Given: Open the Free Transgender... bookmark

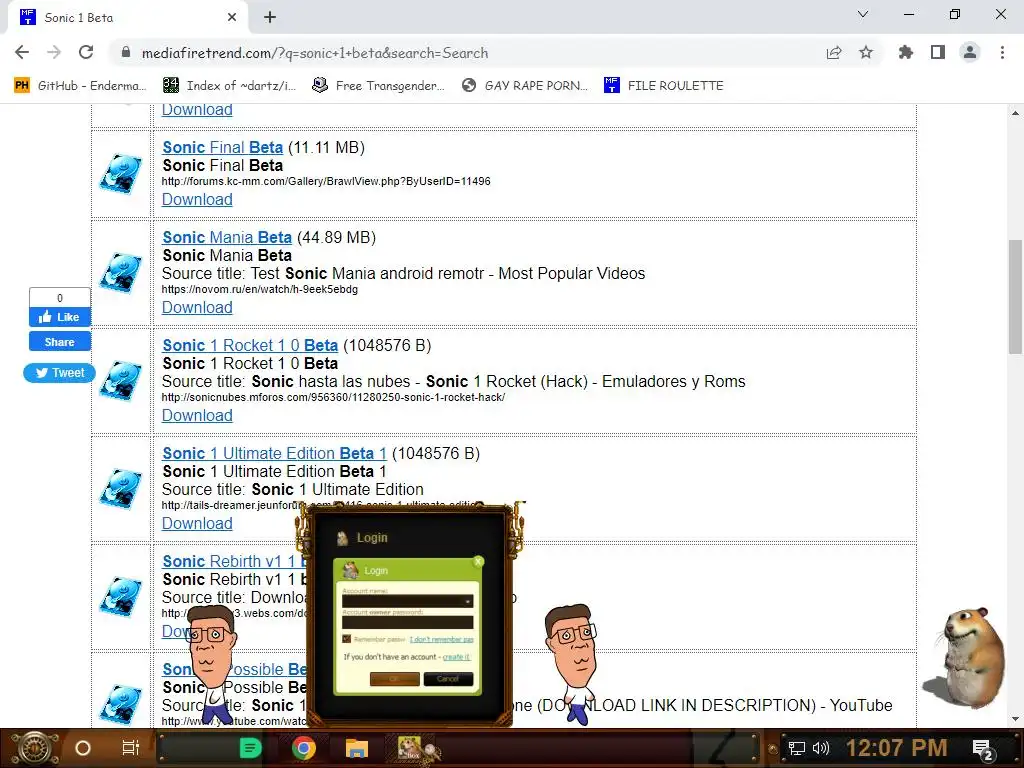Looking at the screenshot, I should click(379, 86).
